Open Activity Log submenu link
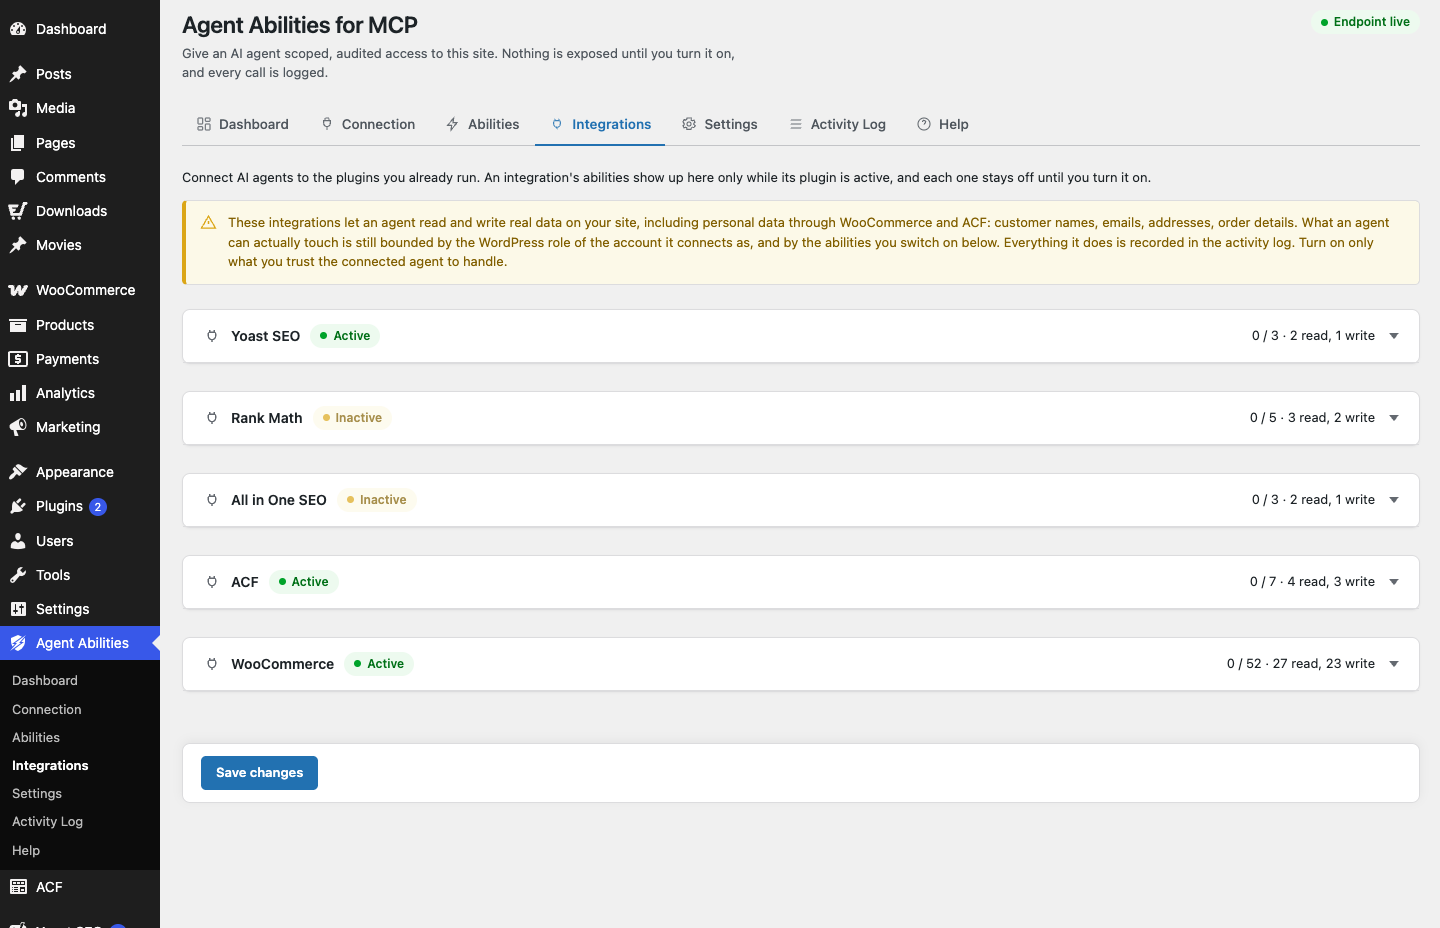The image size is (1440, 928). click(47, 822)
